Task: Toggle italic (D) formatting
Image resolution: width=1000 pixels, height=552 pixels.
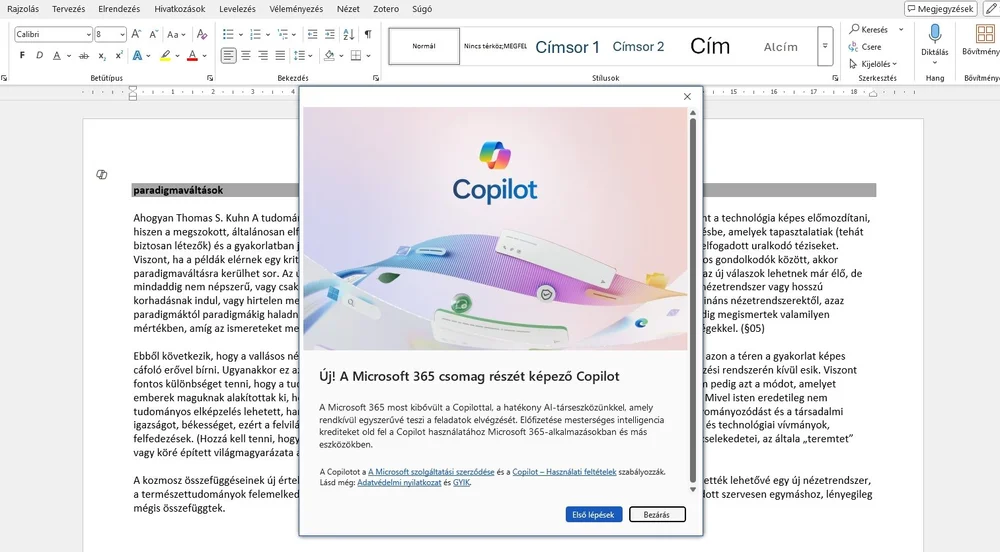Action: 40,55
